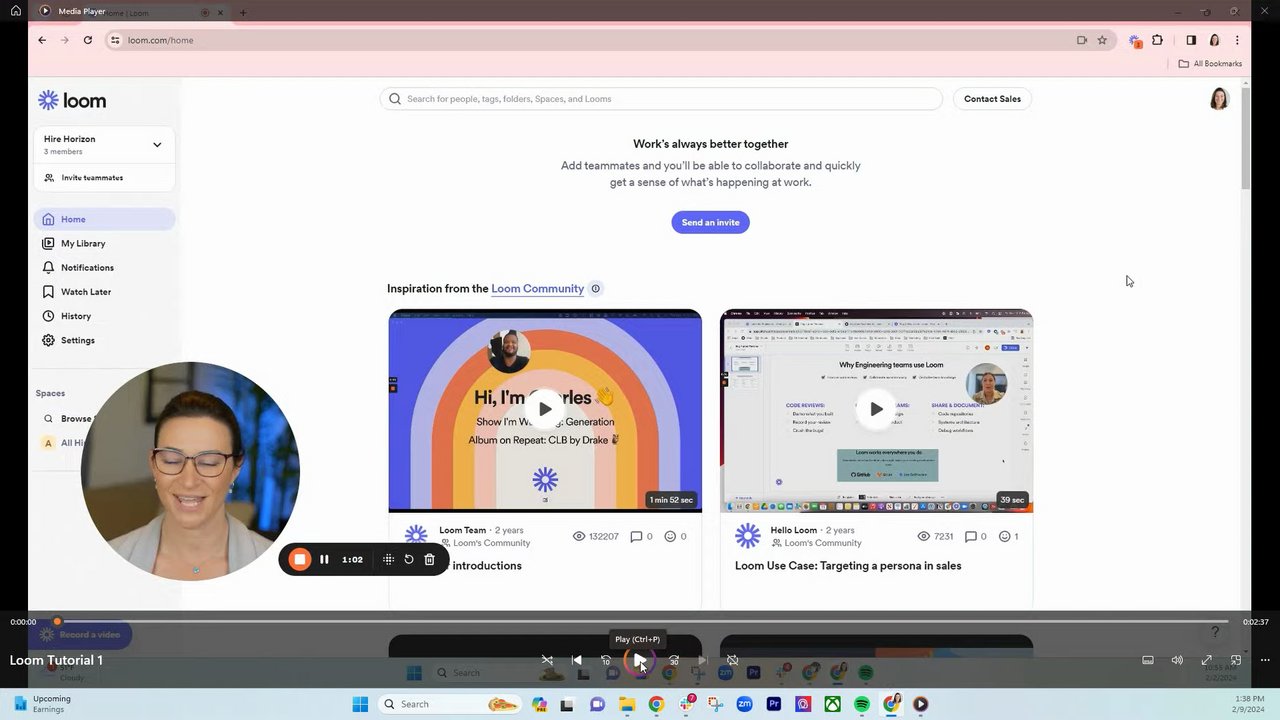Open Media Player subtitles and audio options

click(x=1148, y=660)
